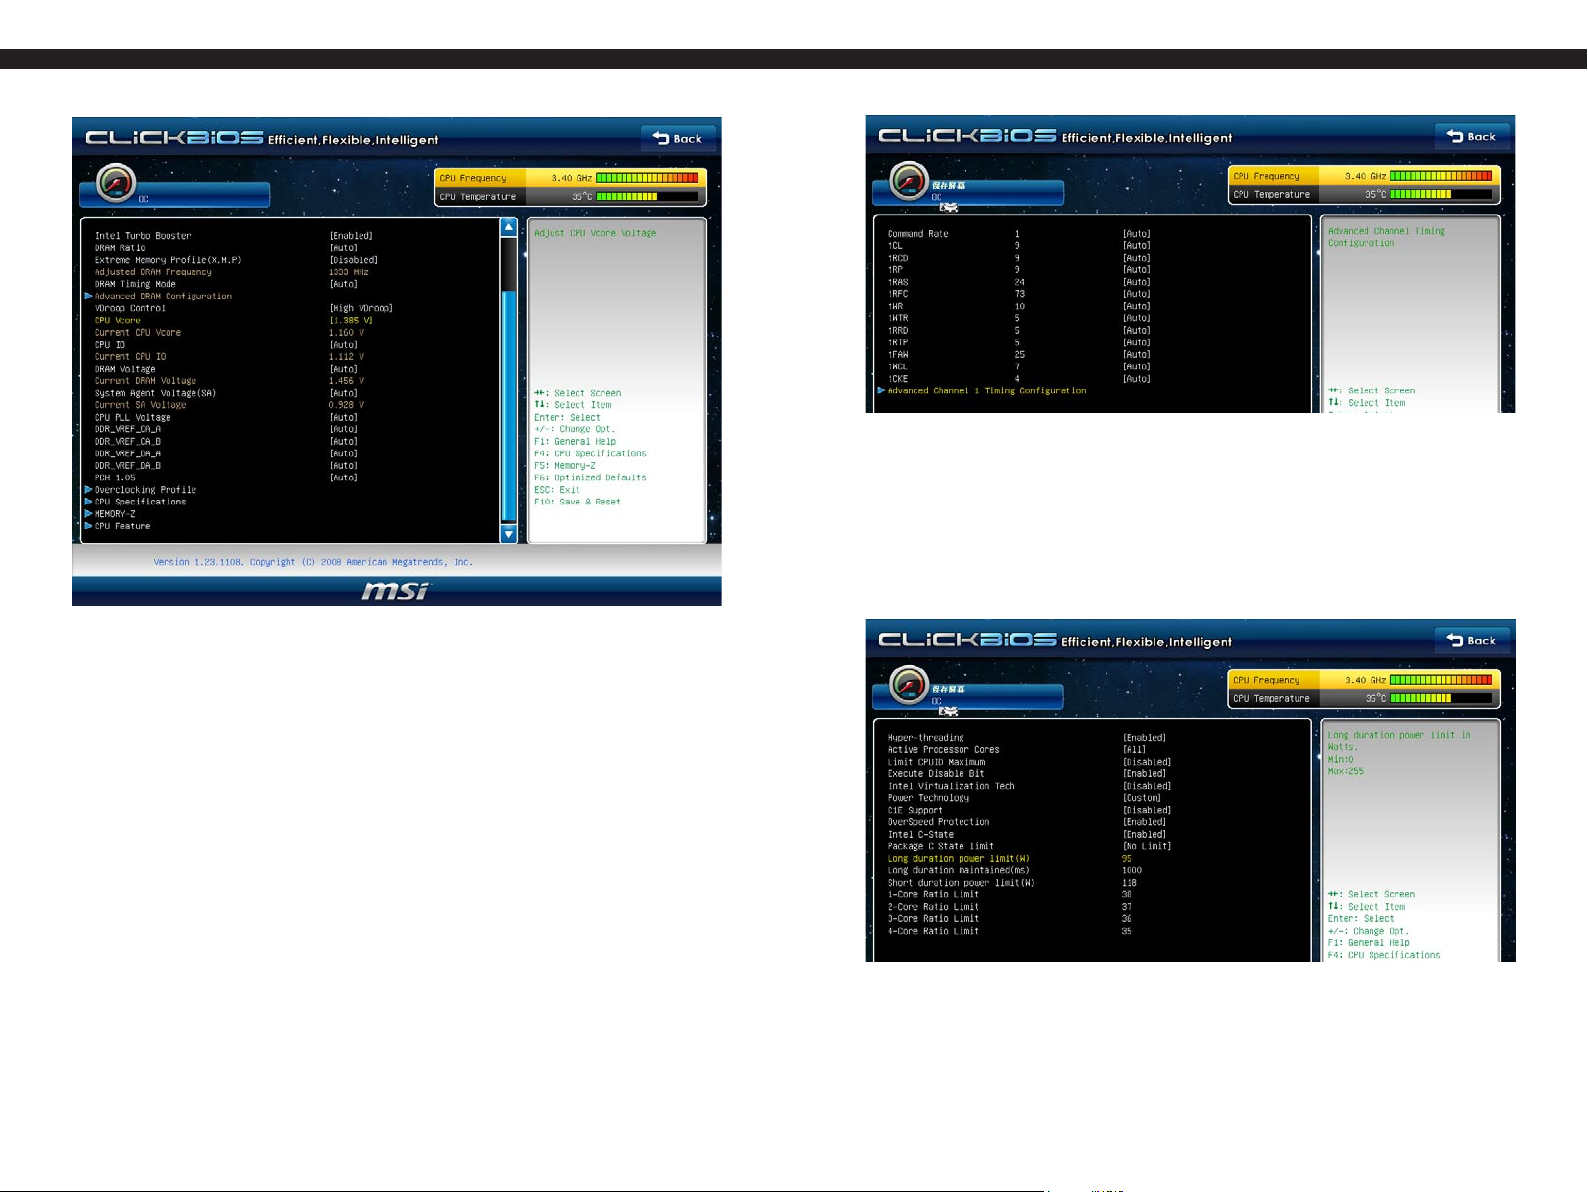Screen dimensions: 1588x1192
Task: Toggle the Intel Turbo Booster [Enabled] value
Action: 351,236
